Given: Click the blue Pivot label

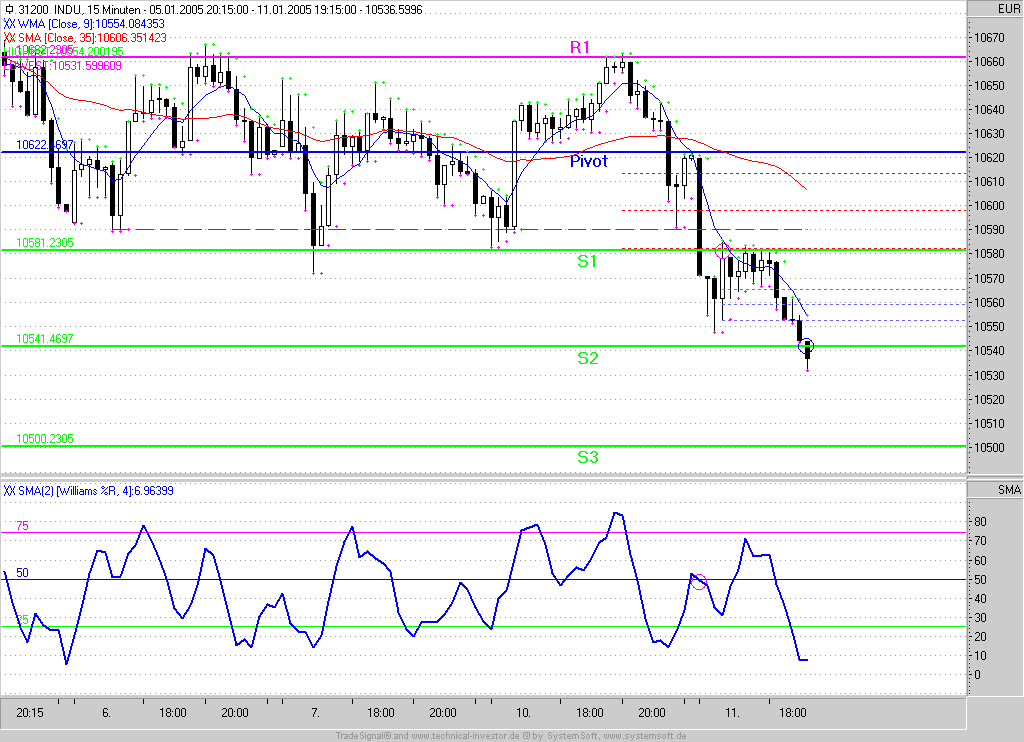Looking at the screenshot, I should point(588,161).
